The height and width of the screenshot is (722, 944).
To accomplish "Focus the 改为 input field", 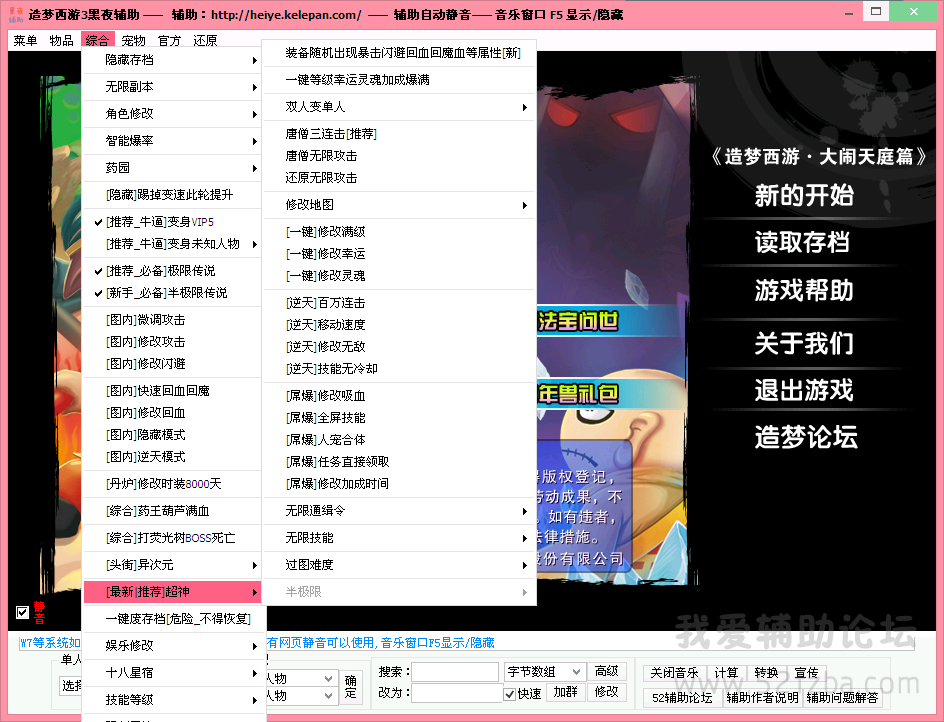I will 455,692.
